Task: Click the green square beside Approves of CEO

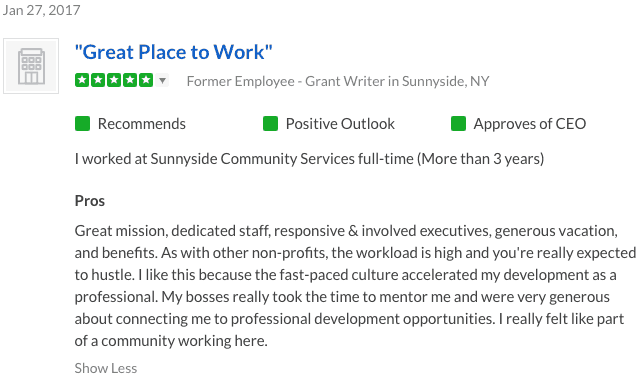Action: coord(458,124)
